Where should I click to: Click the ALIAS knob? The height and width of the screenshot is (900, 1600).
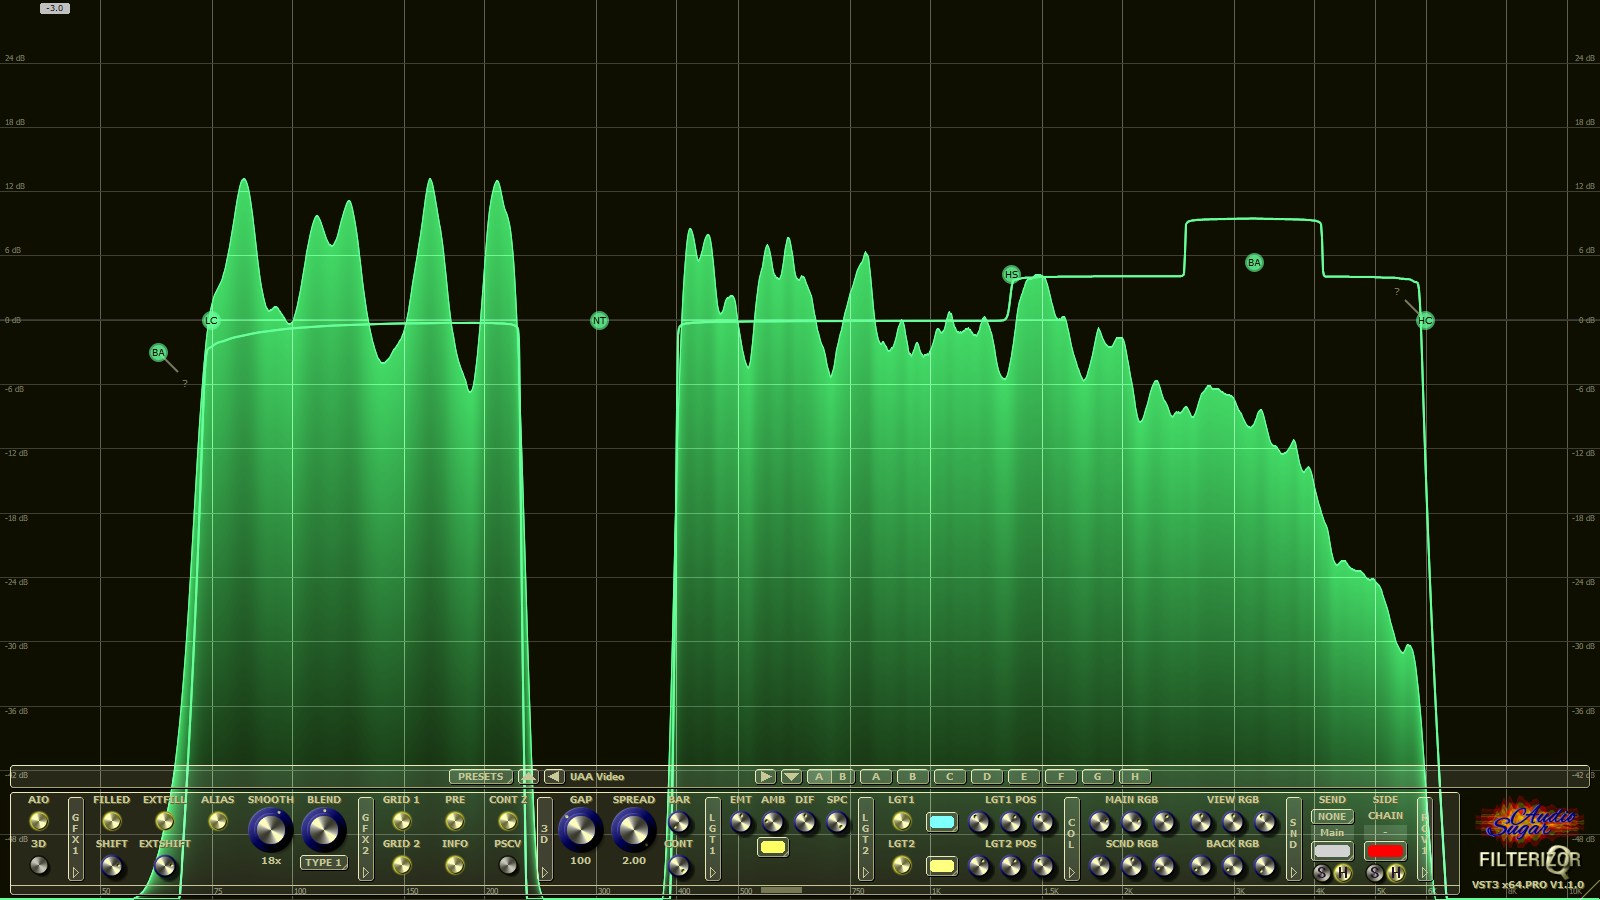pos(216,822)
